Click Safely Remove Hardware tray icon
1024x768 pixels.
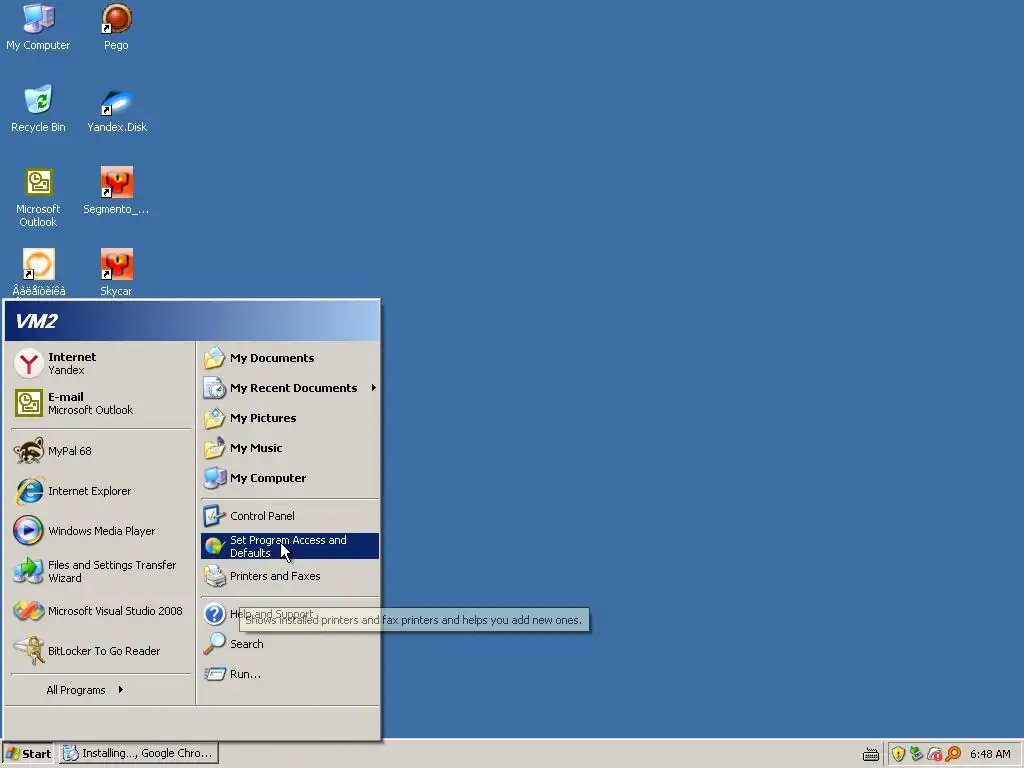pyautogui.click(x=916, y=754)
